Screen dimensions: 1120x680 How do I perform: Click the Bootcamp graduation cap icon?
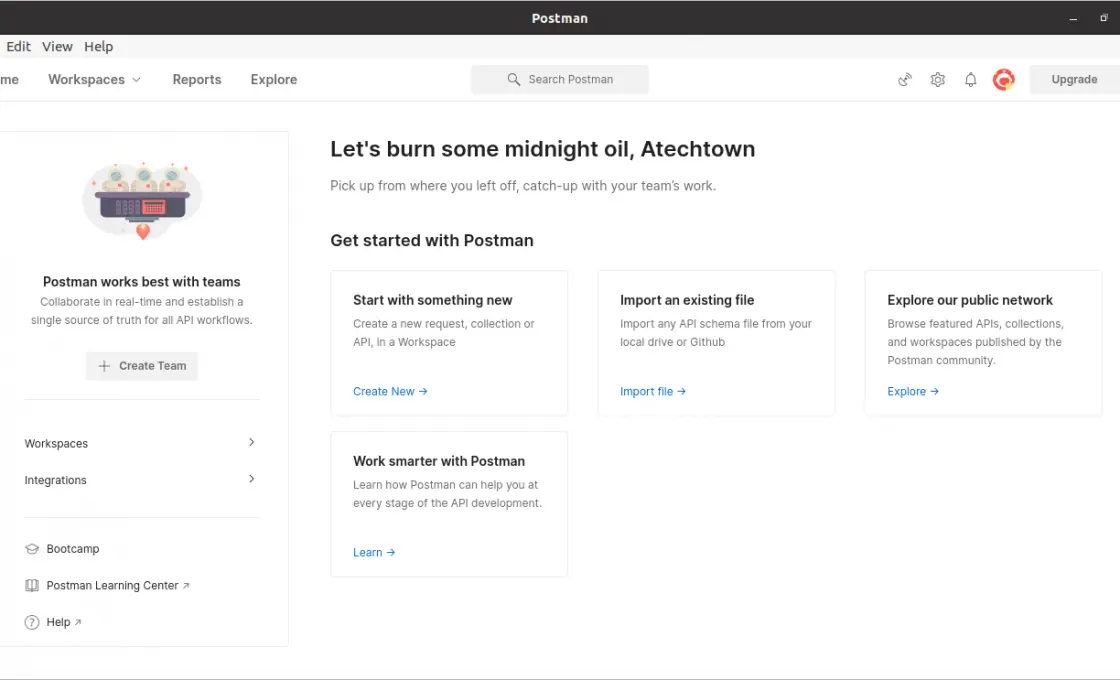(32, 549)
